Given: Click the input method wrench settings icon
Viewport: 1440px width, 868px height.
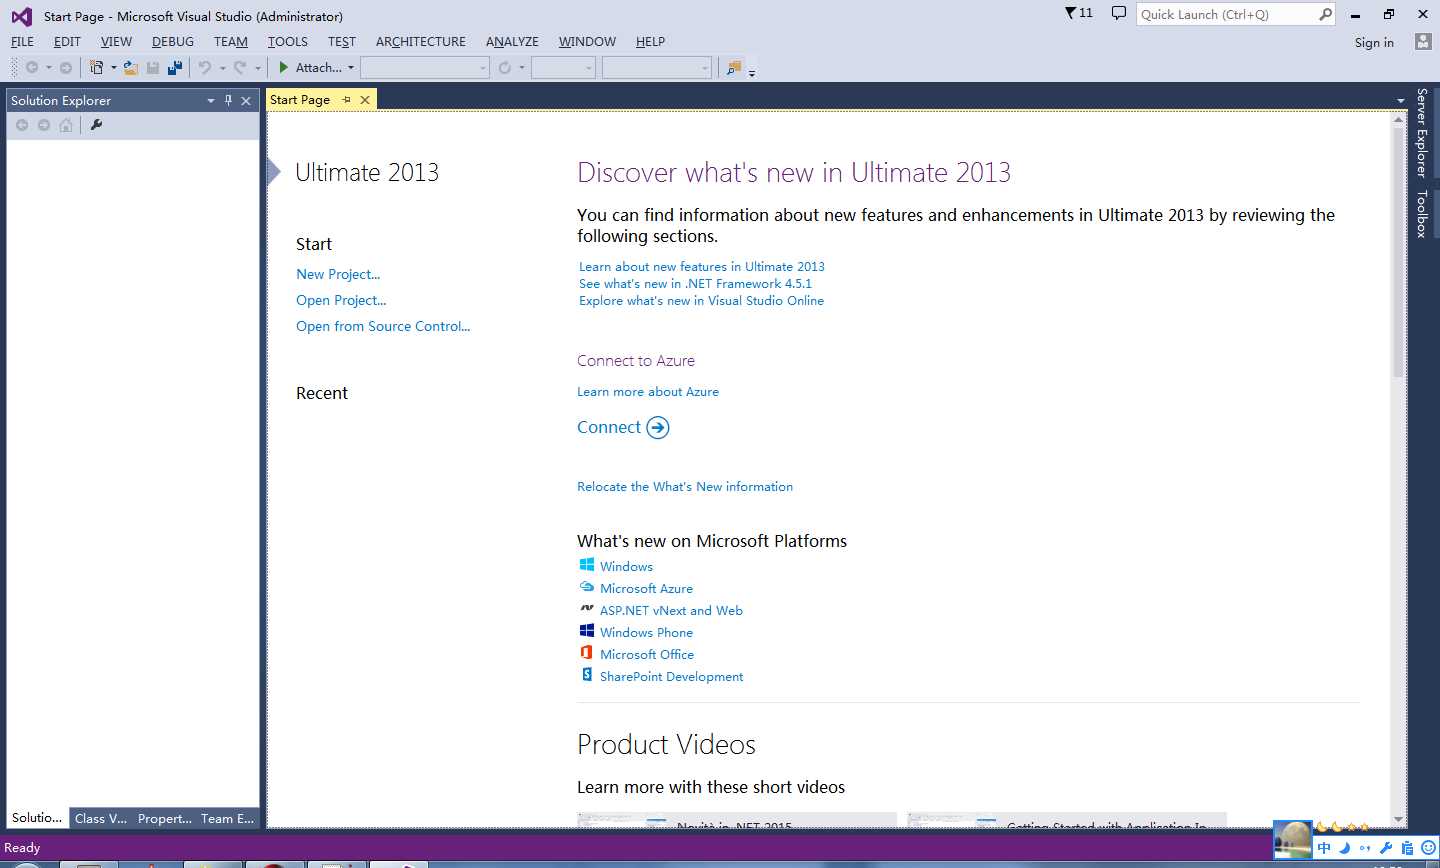Looking at the screenshot, I should point(1386,848).
